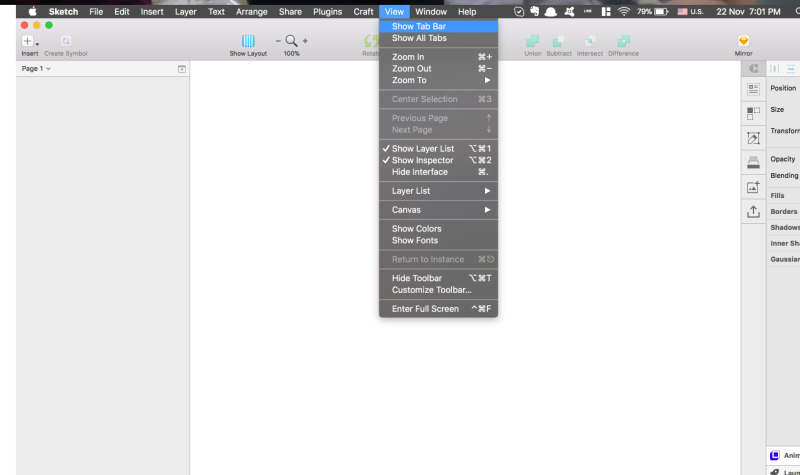The image size is (800, 475).
Task: Click the Subtract boolean operation icon
Action: tap(559, 41)
